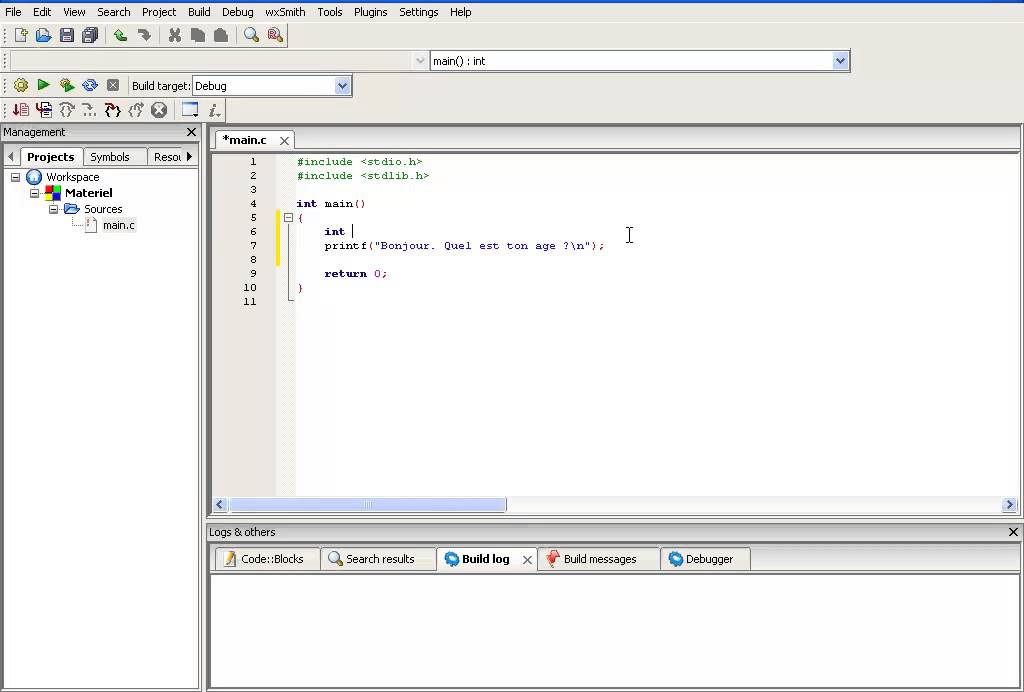Select the Projects tab in Management
The height and width of the screenshot is (692, 1024).
click(51, 157)
